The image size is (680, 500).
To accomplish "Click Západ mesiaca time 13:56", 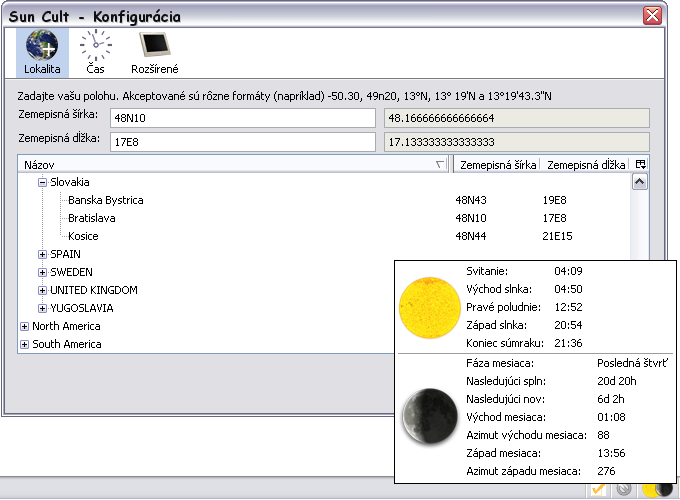I will click(x=611, y=453).
